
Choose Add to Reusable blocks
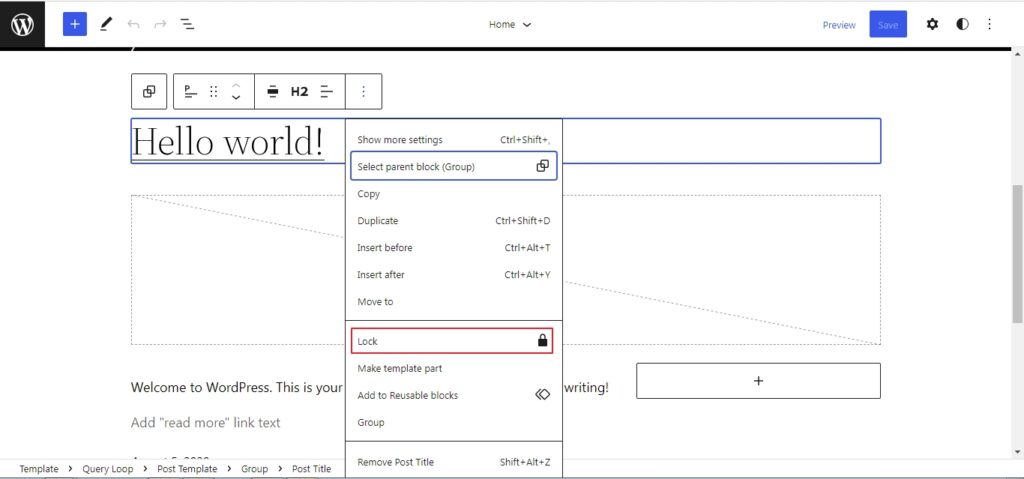tap(454, 395)
